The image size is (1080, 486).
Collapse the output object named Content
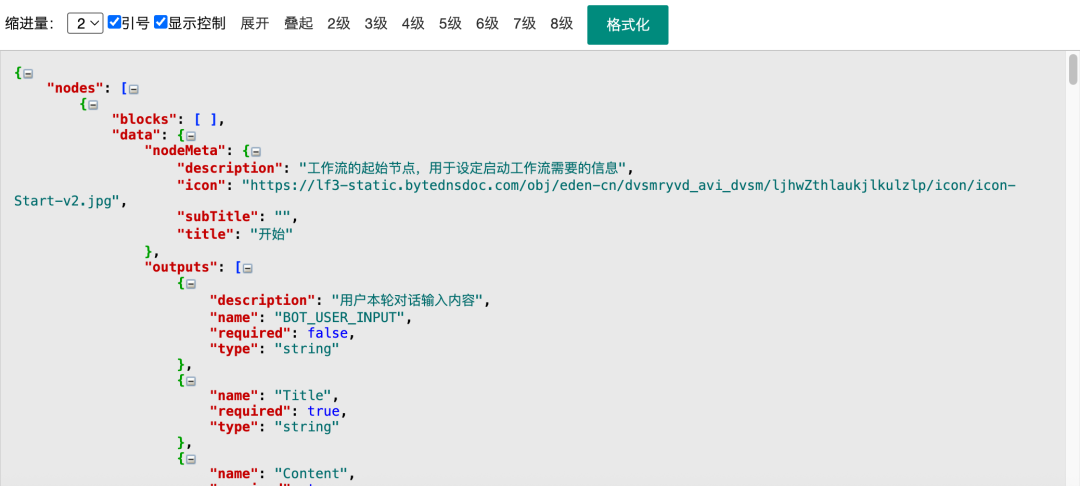pyautogui.click(x=191, y=458)
